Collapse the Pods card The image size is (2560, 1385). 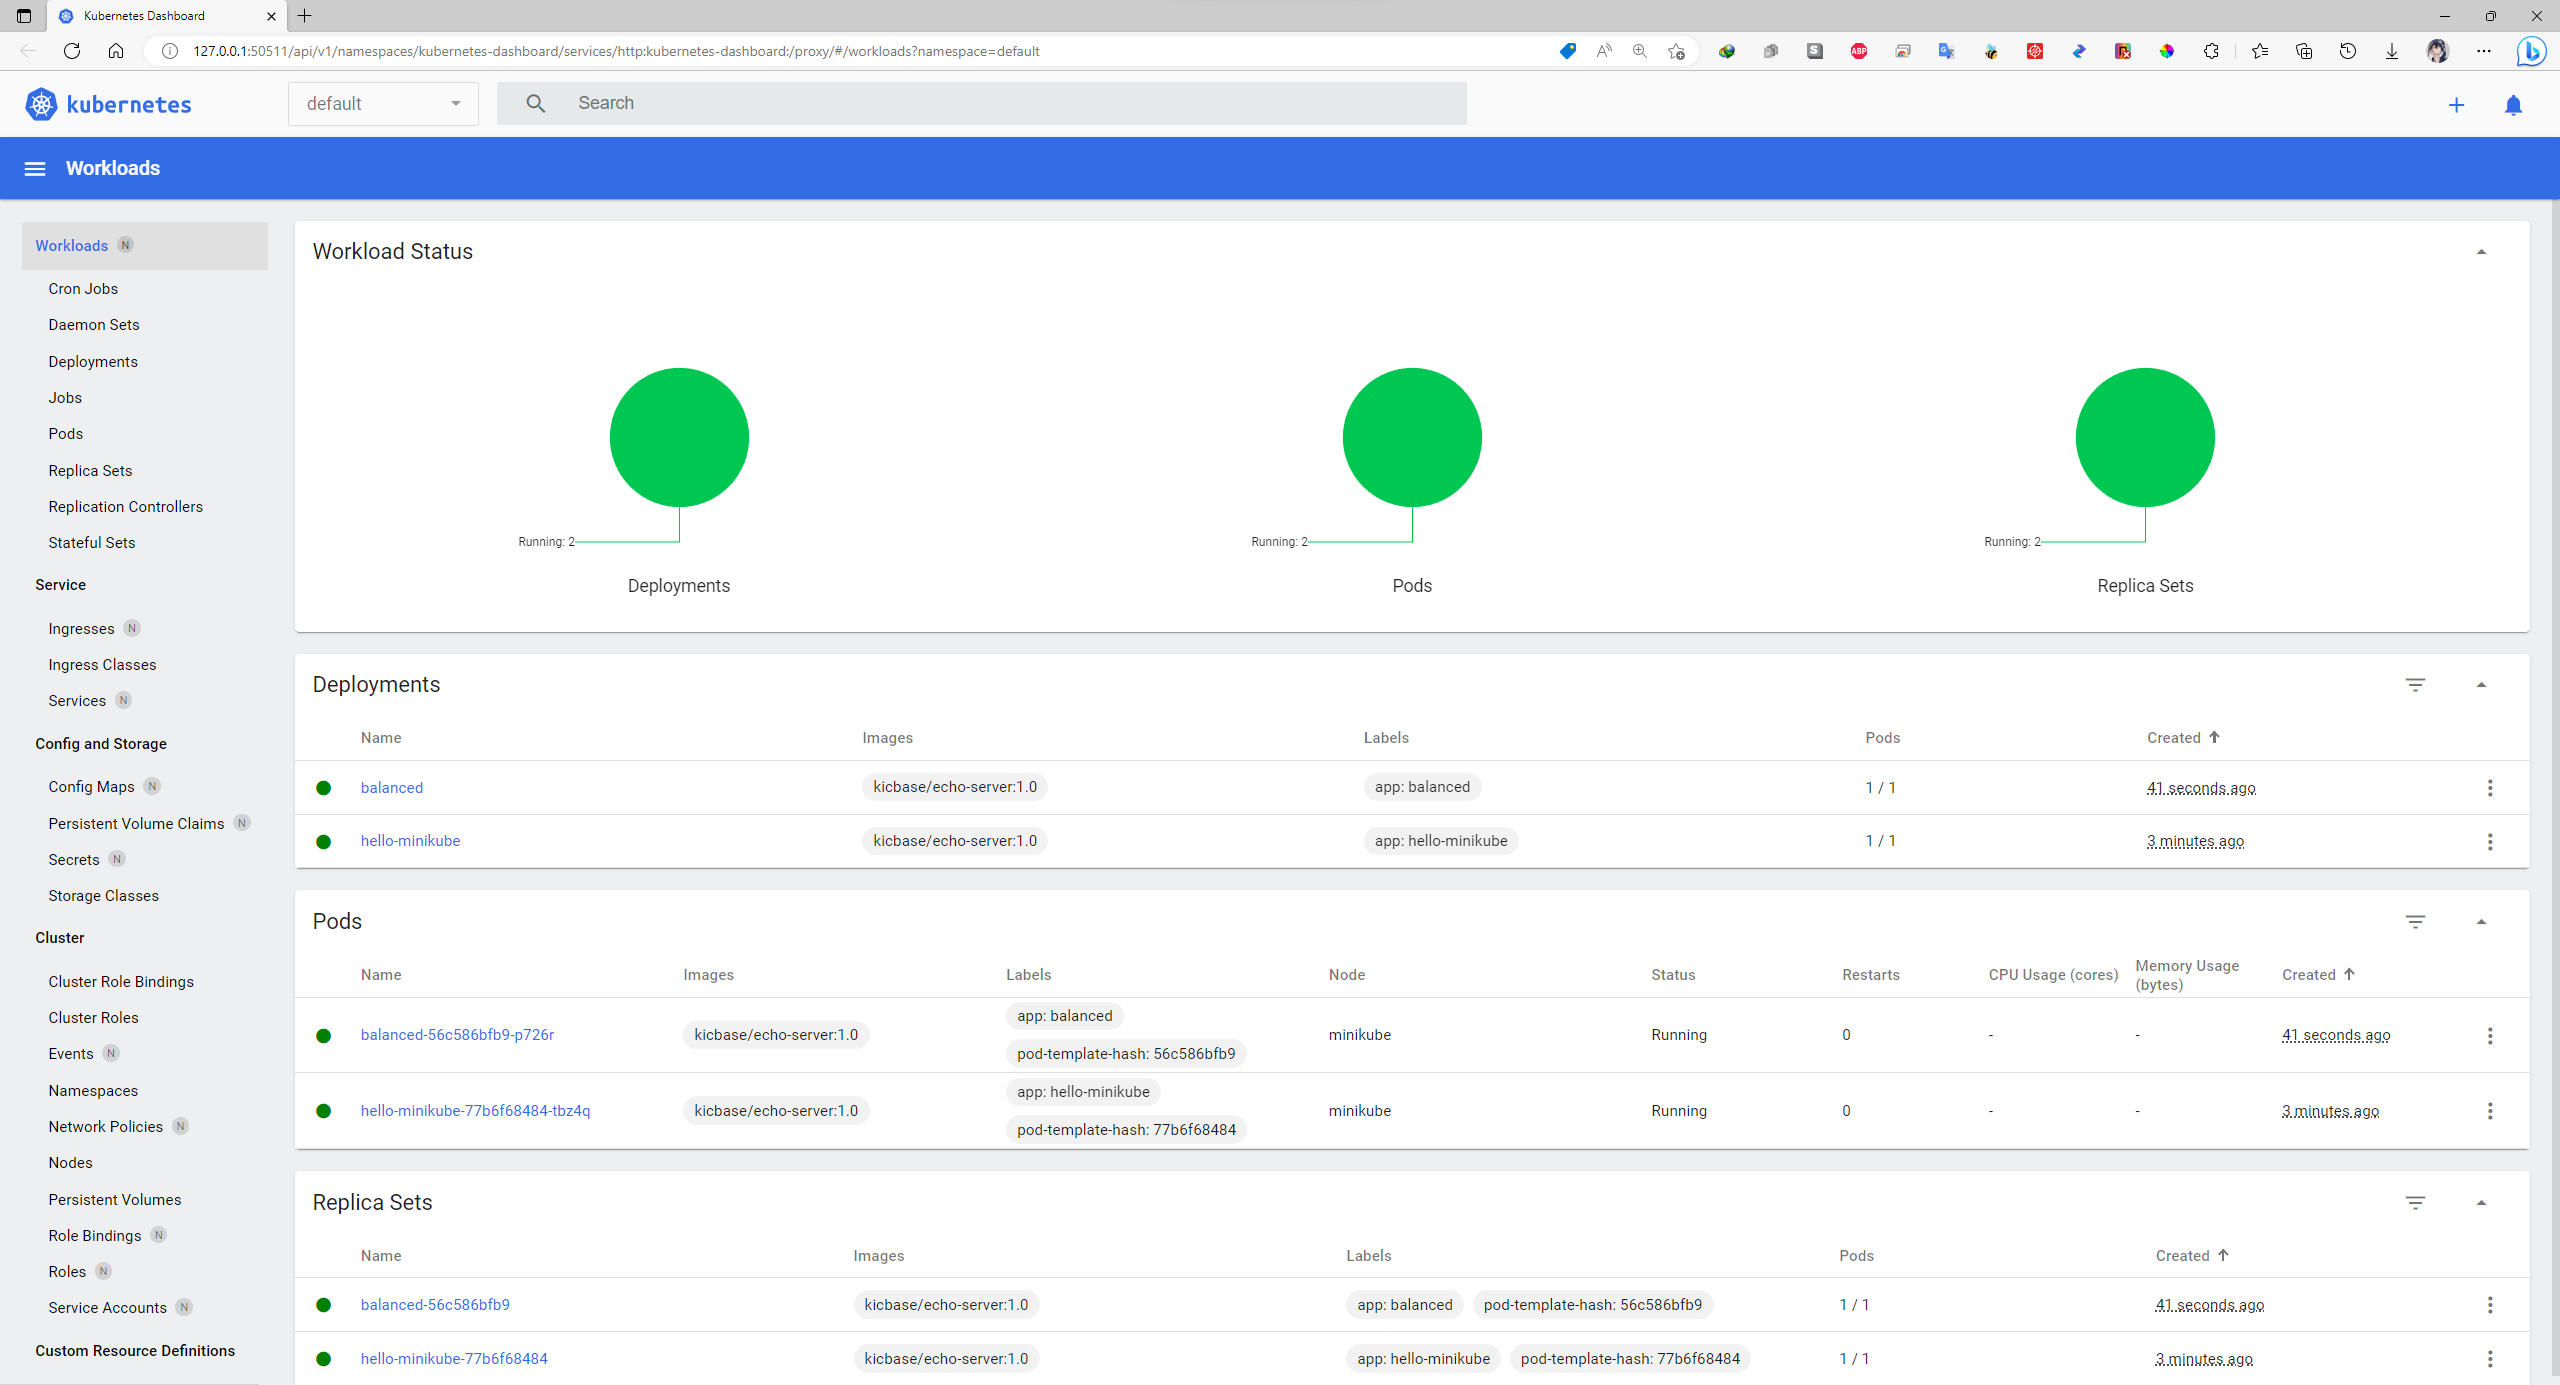2481,922
